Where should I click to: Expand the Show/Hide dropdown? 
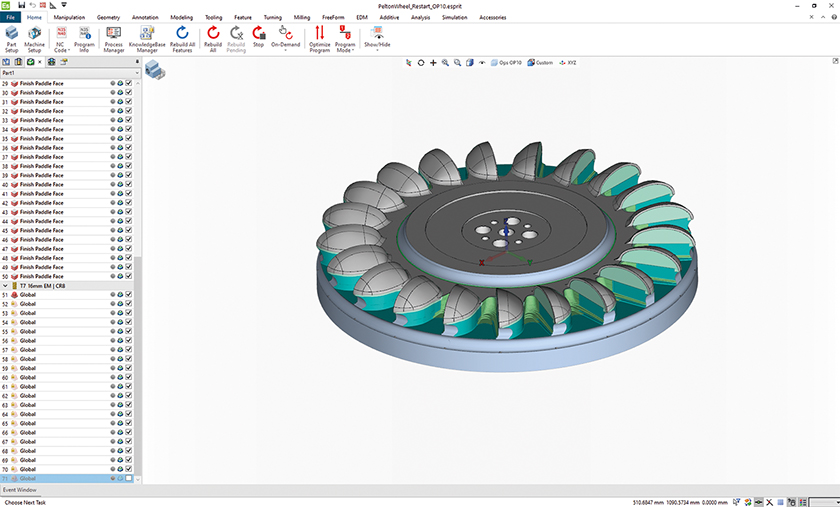click(x=377, y=51)
